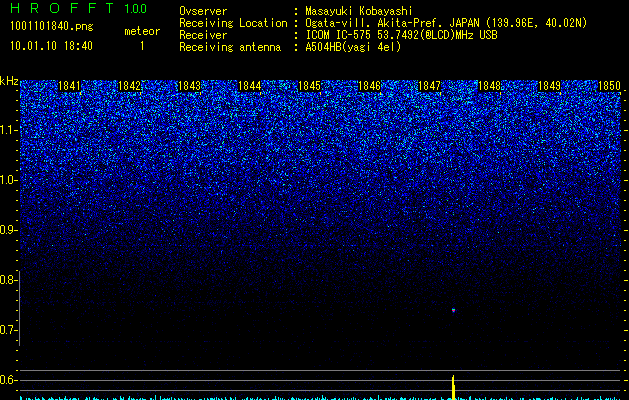Click the 1847 time marker
The height and width of the screenshot is (400, 629).
point(430,86)
